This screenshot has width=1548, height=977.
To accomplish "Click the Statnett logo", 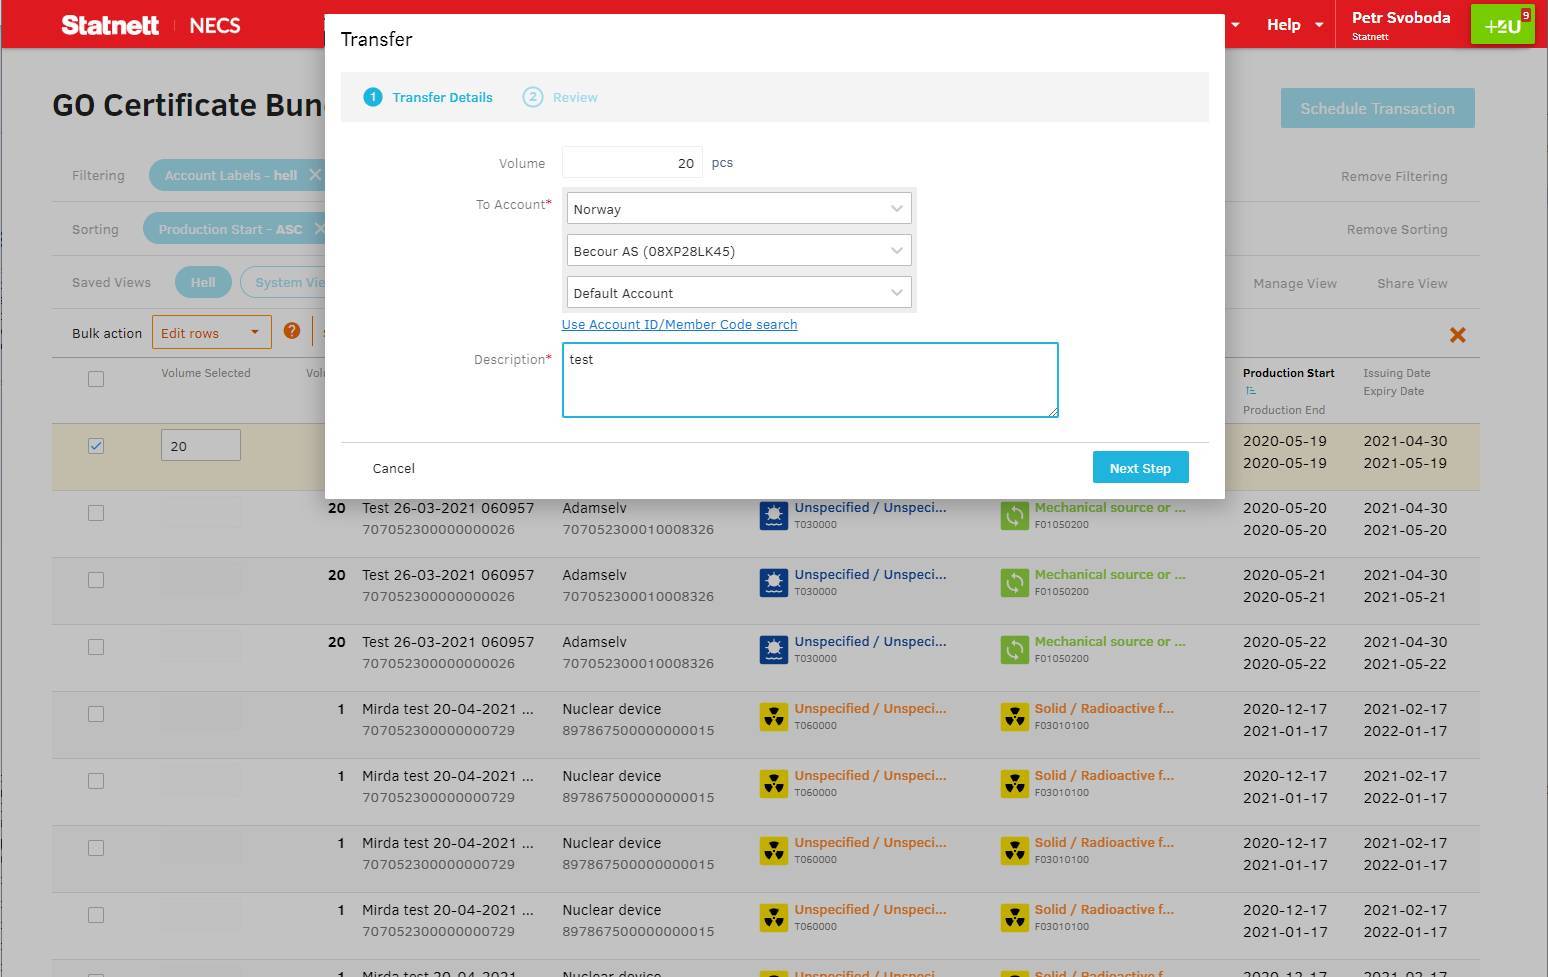I will tap(110, 25).
